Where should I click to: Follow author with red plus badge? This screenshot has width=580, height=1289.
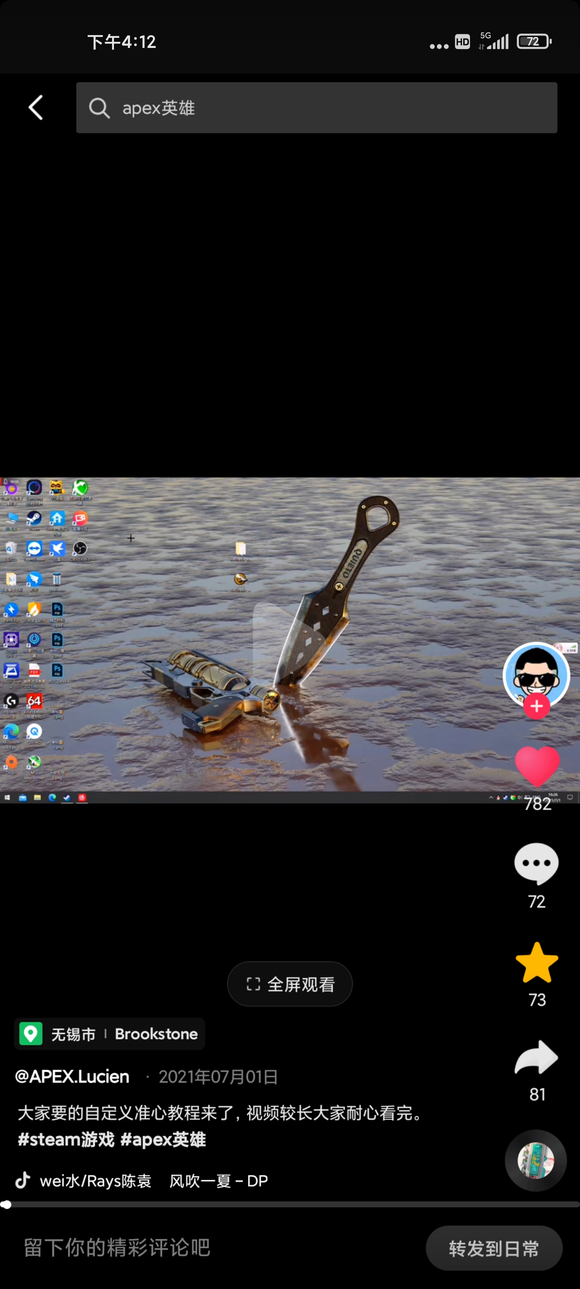pos(537,706)
